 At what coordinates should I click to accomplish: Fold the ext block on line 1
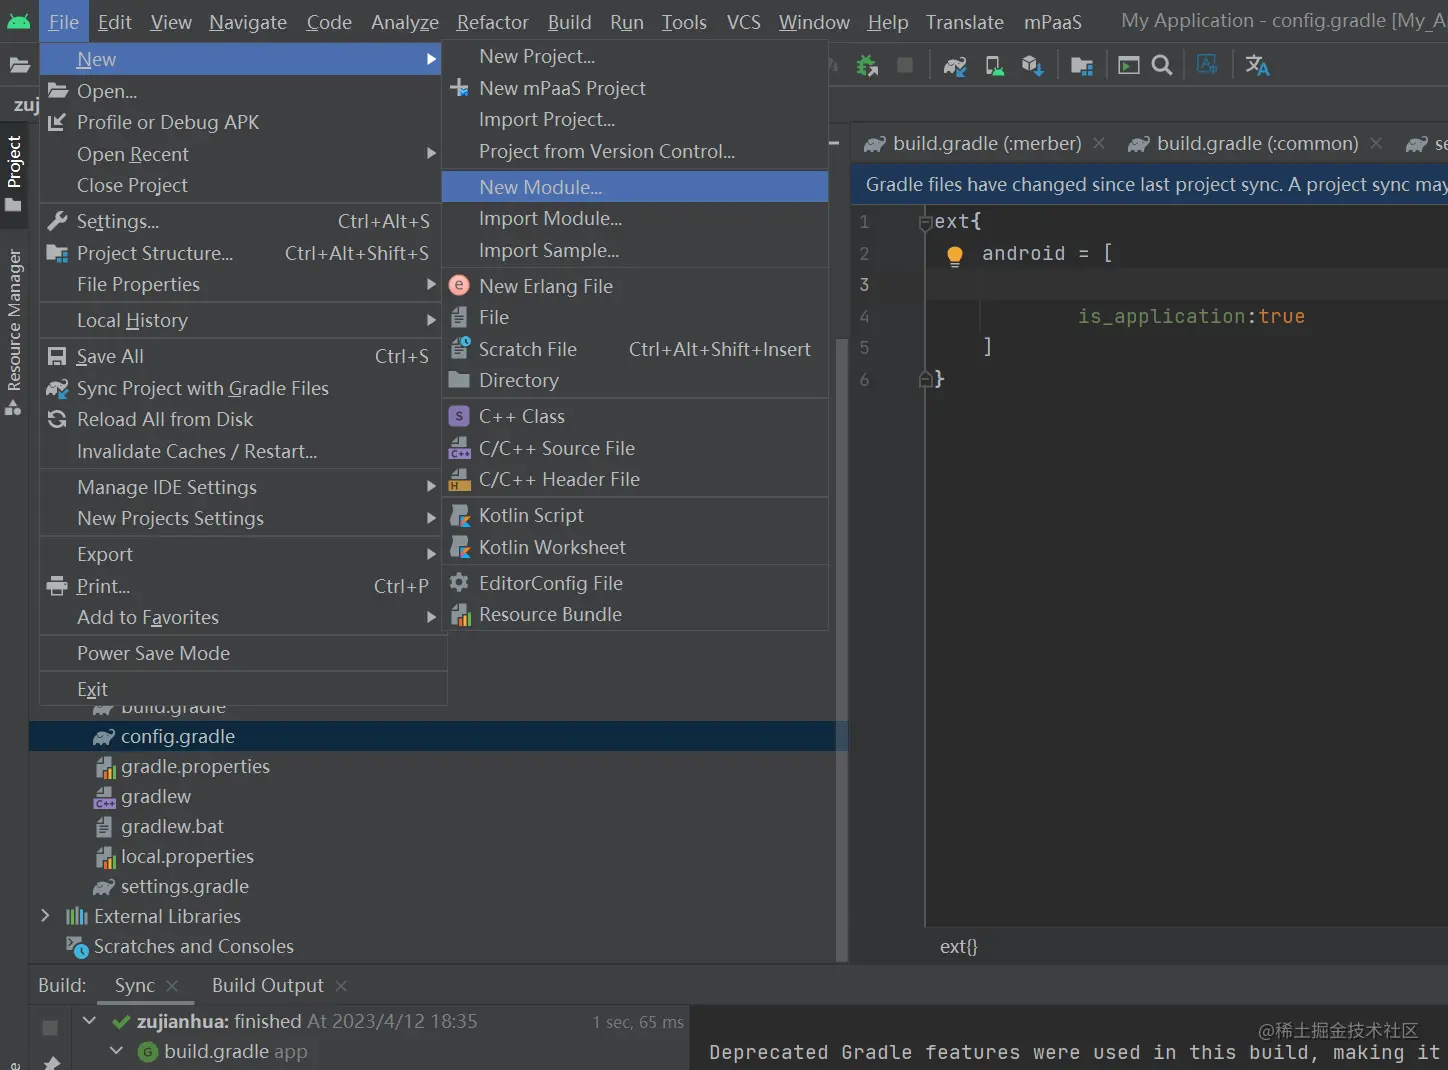tap(925, 222)
